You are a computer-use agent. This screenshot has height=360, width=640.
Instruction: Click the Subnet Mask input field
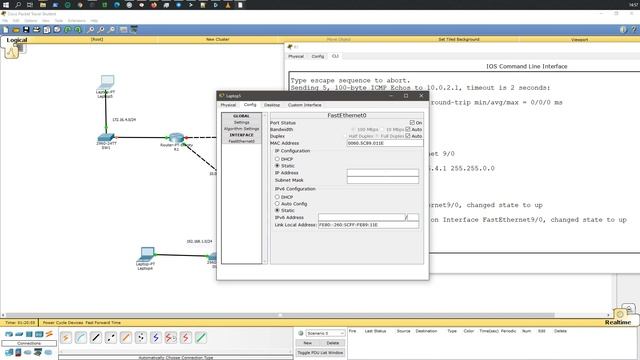(x=383, y=180)
